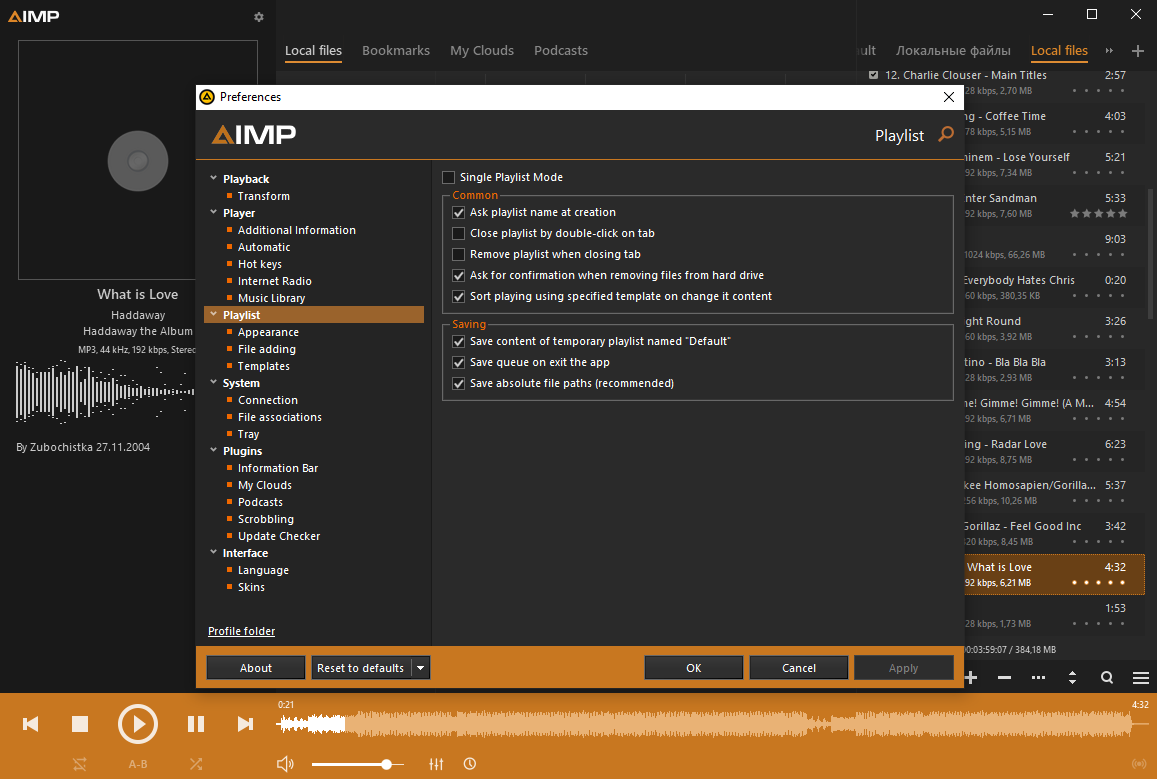Uncheck Ask playlist name at creation
This screenshot has width=1157, height=779.
(458, 212)
